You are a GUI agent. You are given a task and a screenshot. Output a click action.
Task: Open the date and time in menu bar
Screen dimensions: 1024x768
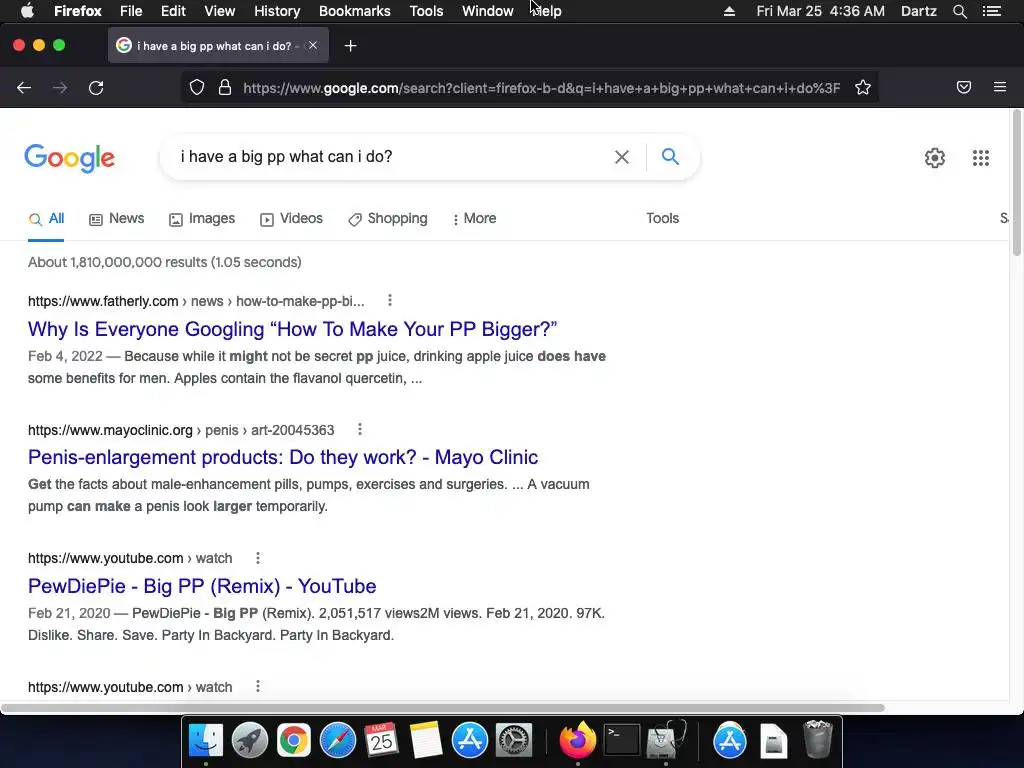(820, 11)
